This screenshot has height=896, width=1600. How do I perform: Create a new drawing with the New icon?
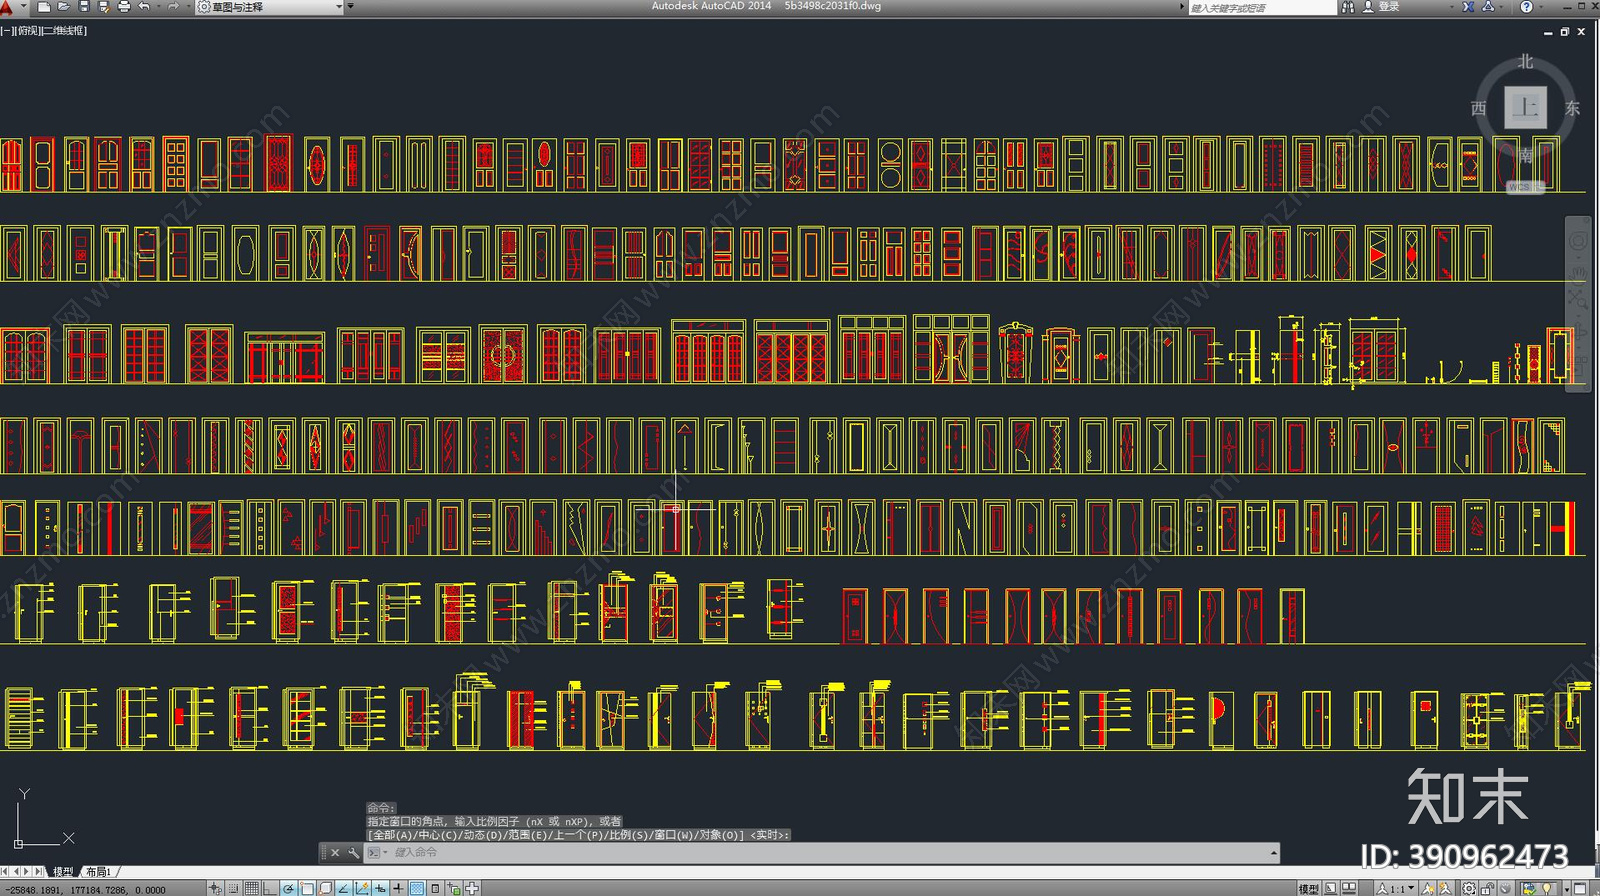pos(44,7)
